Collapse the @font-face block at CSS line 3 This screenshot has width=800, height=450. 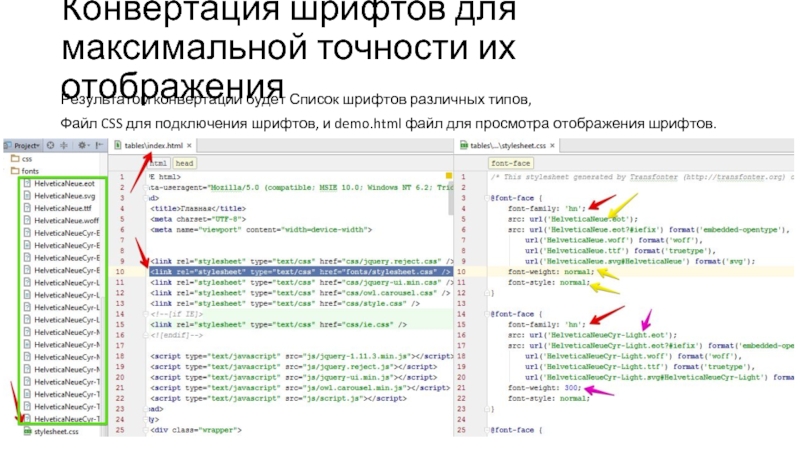point(487,198)
